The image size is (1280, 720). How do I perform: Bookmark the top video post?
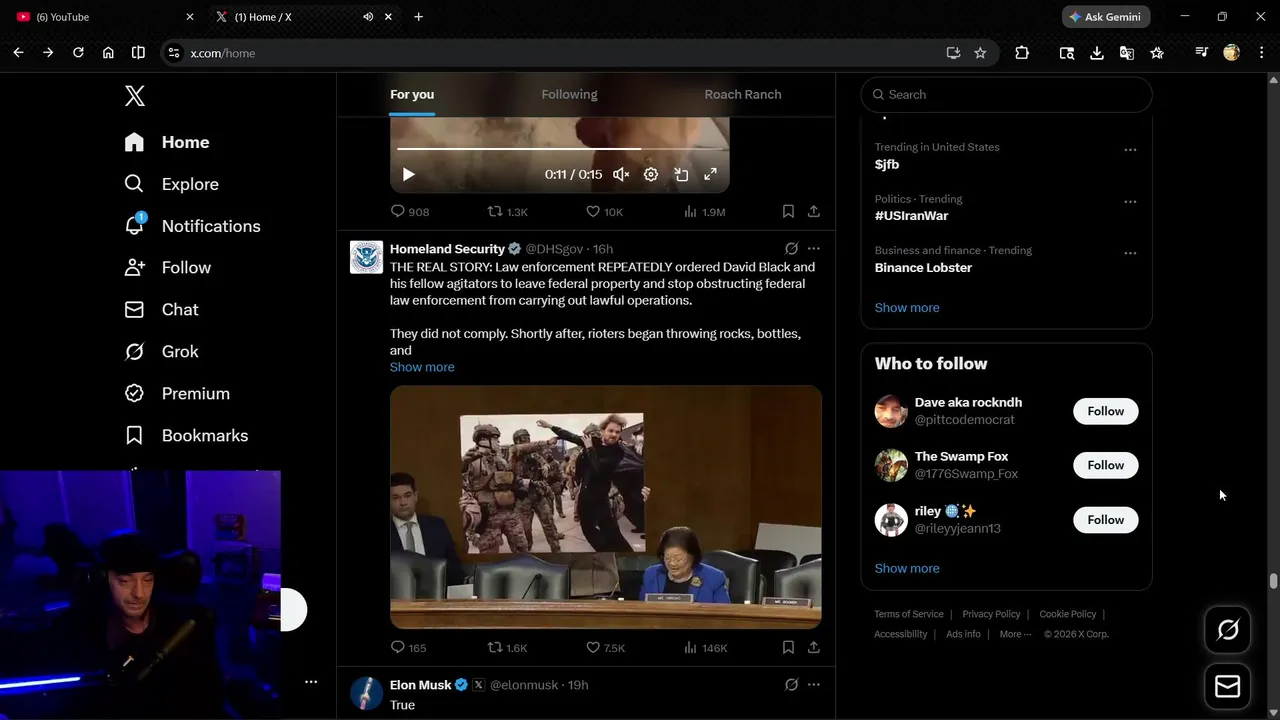point(788,212)
